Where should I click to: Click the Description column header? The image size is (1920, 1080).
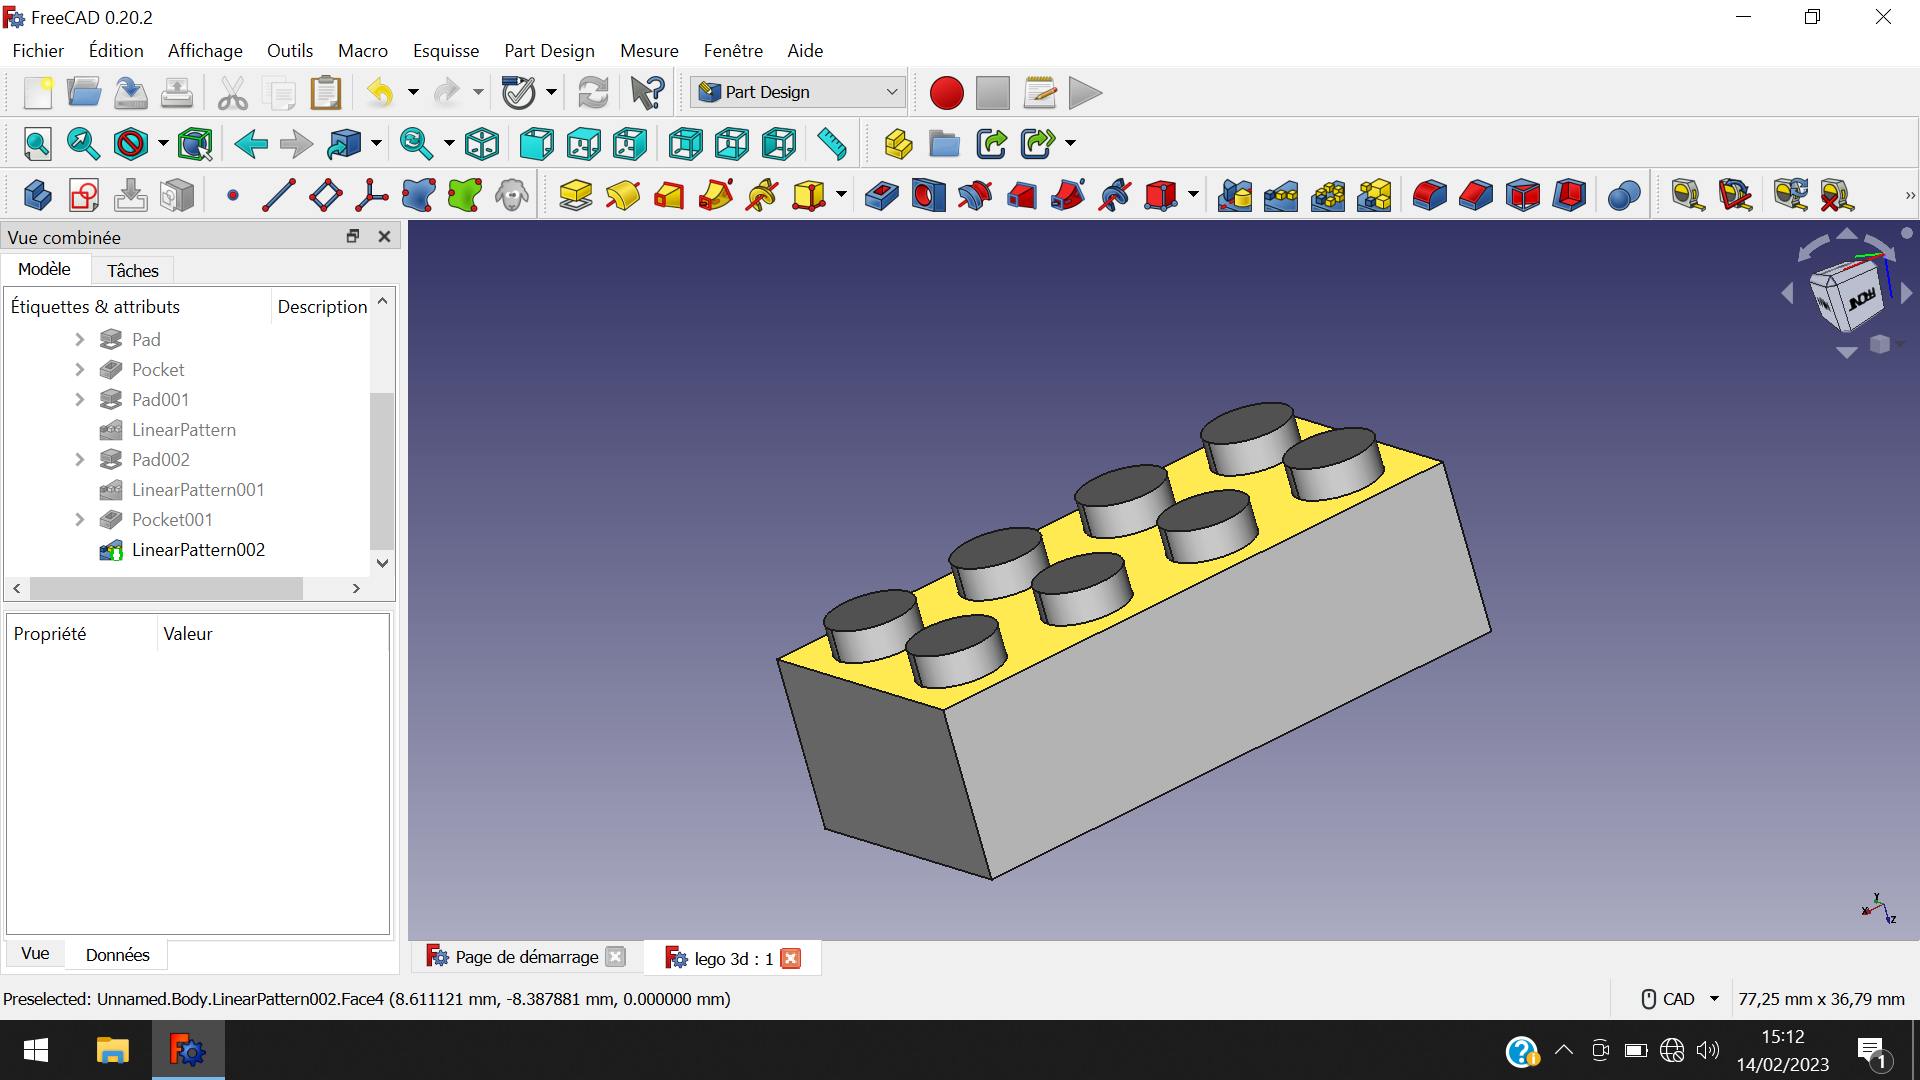322,307
